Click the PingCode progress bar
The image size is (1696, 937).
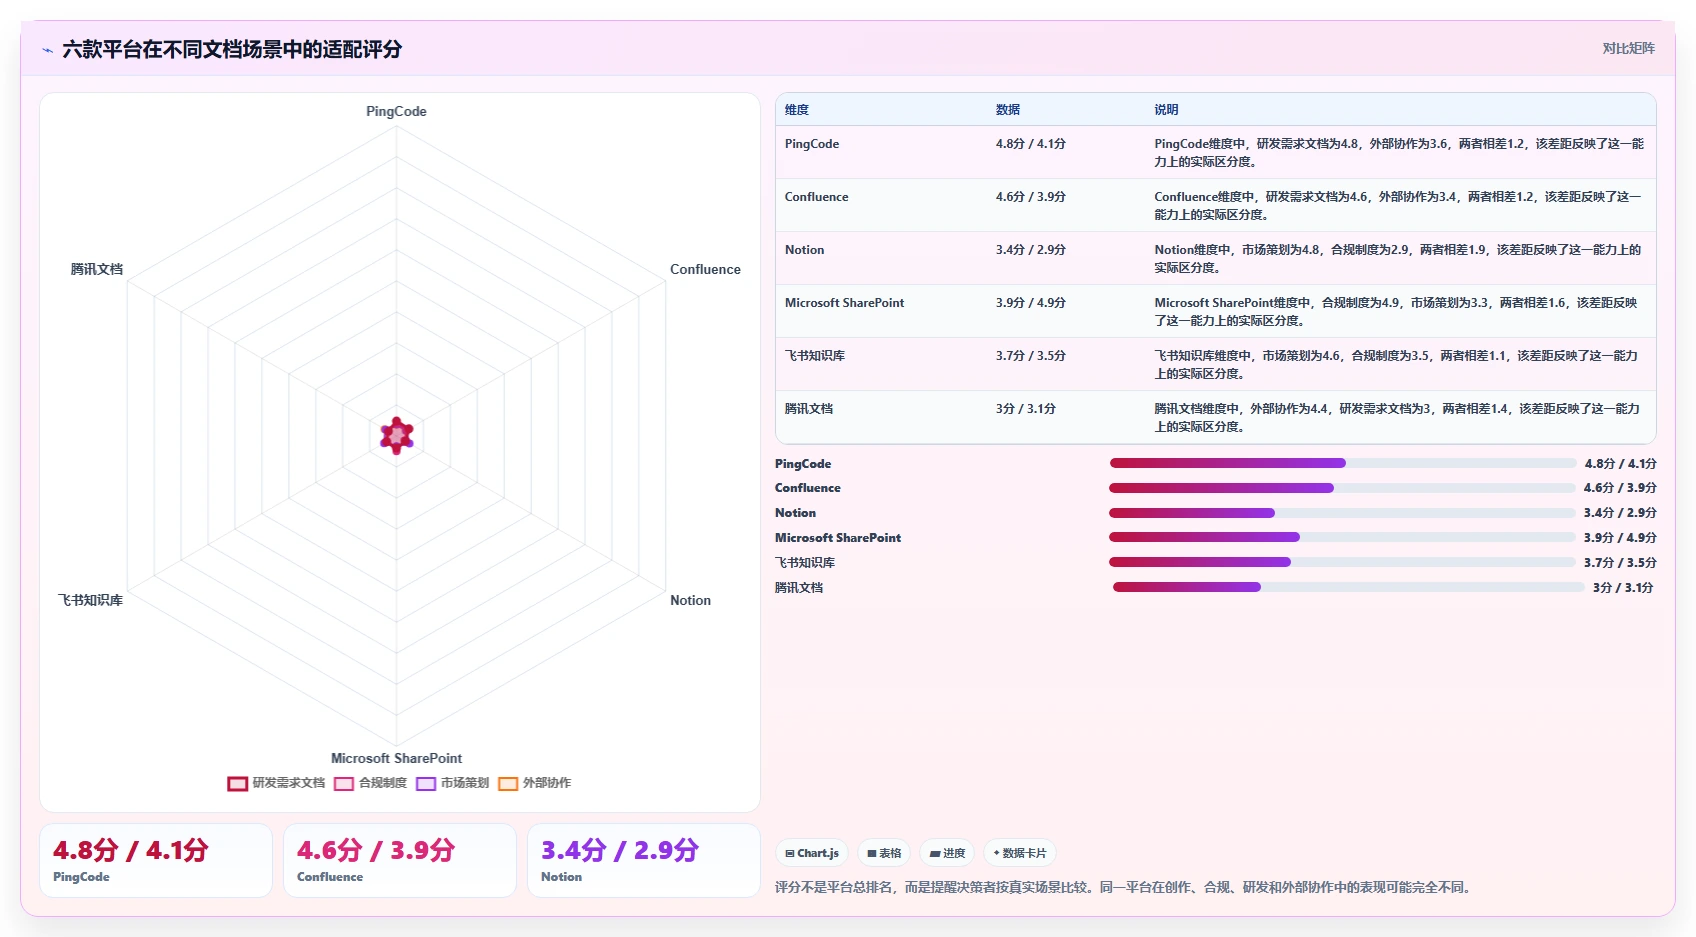click(1343, 463)
